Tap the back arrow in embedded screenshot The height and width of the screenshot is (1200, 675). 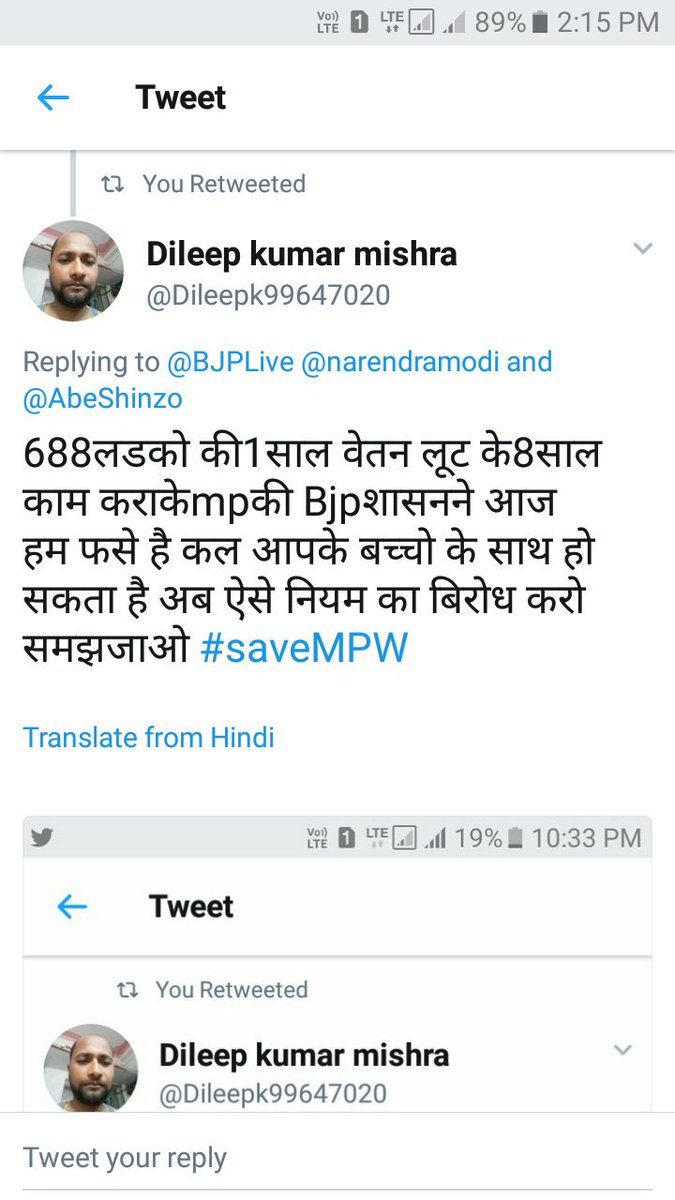pyautogui.click(x=71, y=906)
